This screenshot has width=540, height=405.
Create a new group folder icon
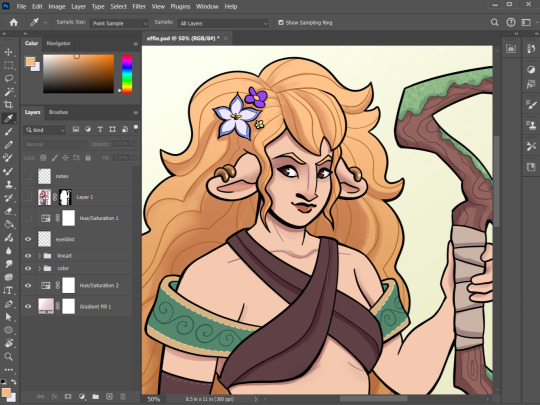(x=96, y=396)
